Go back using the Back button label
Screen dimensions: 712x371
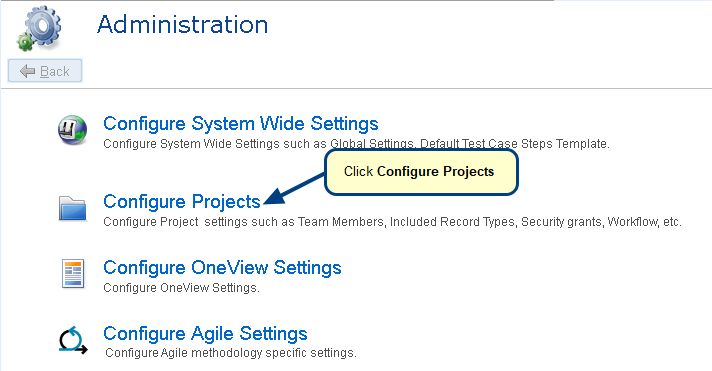[x=54, y=71]
